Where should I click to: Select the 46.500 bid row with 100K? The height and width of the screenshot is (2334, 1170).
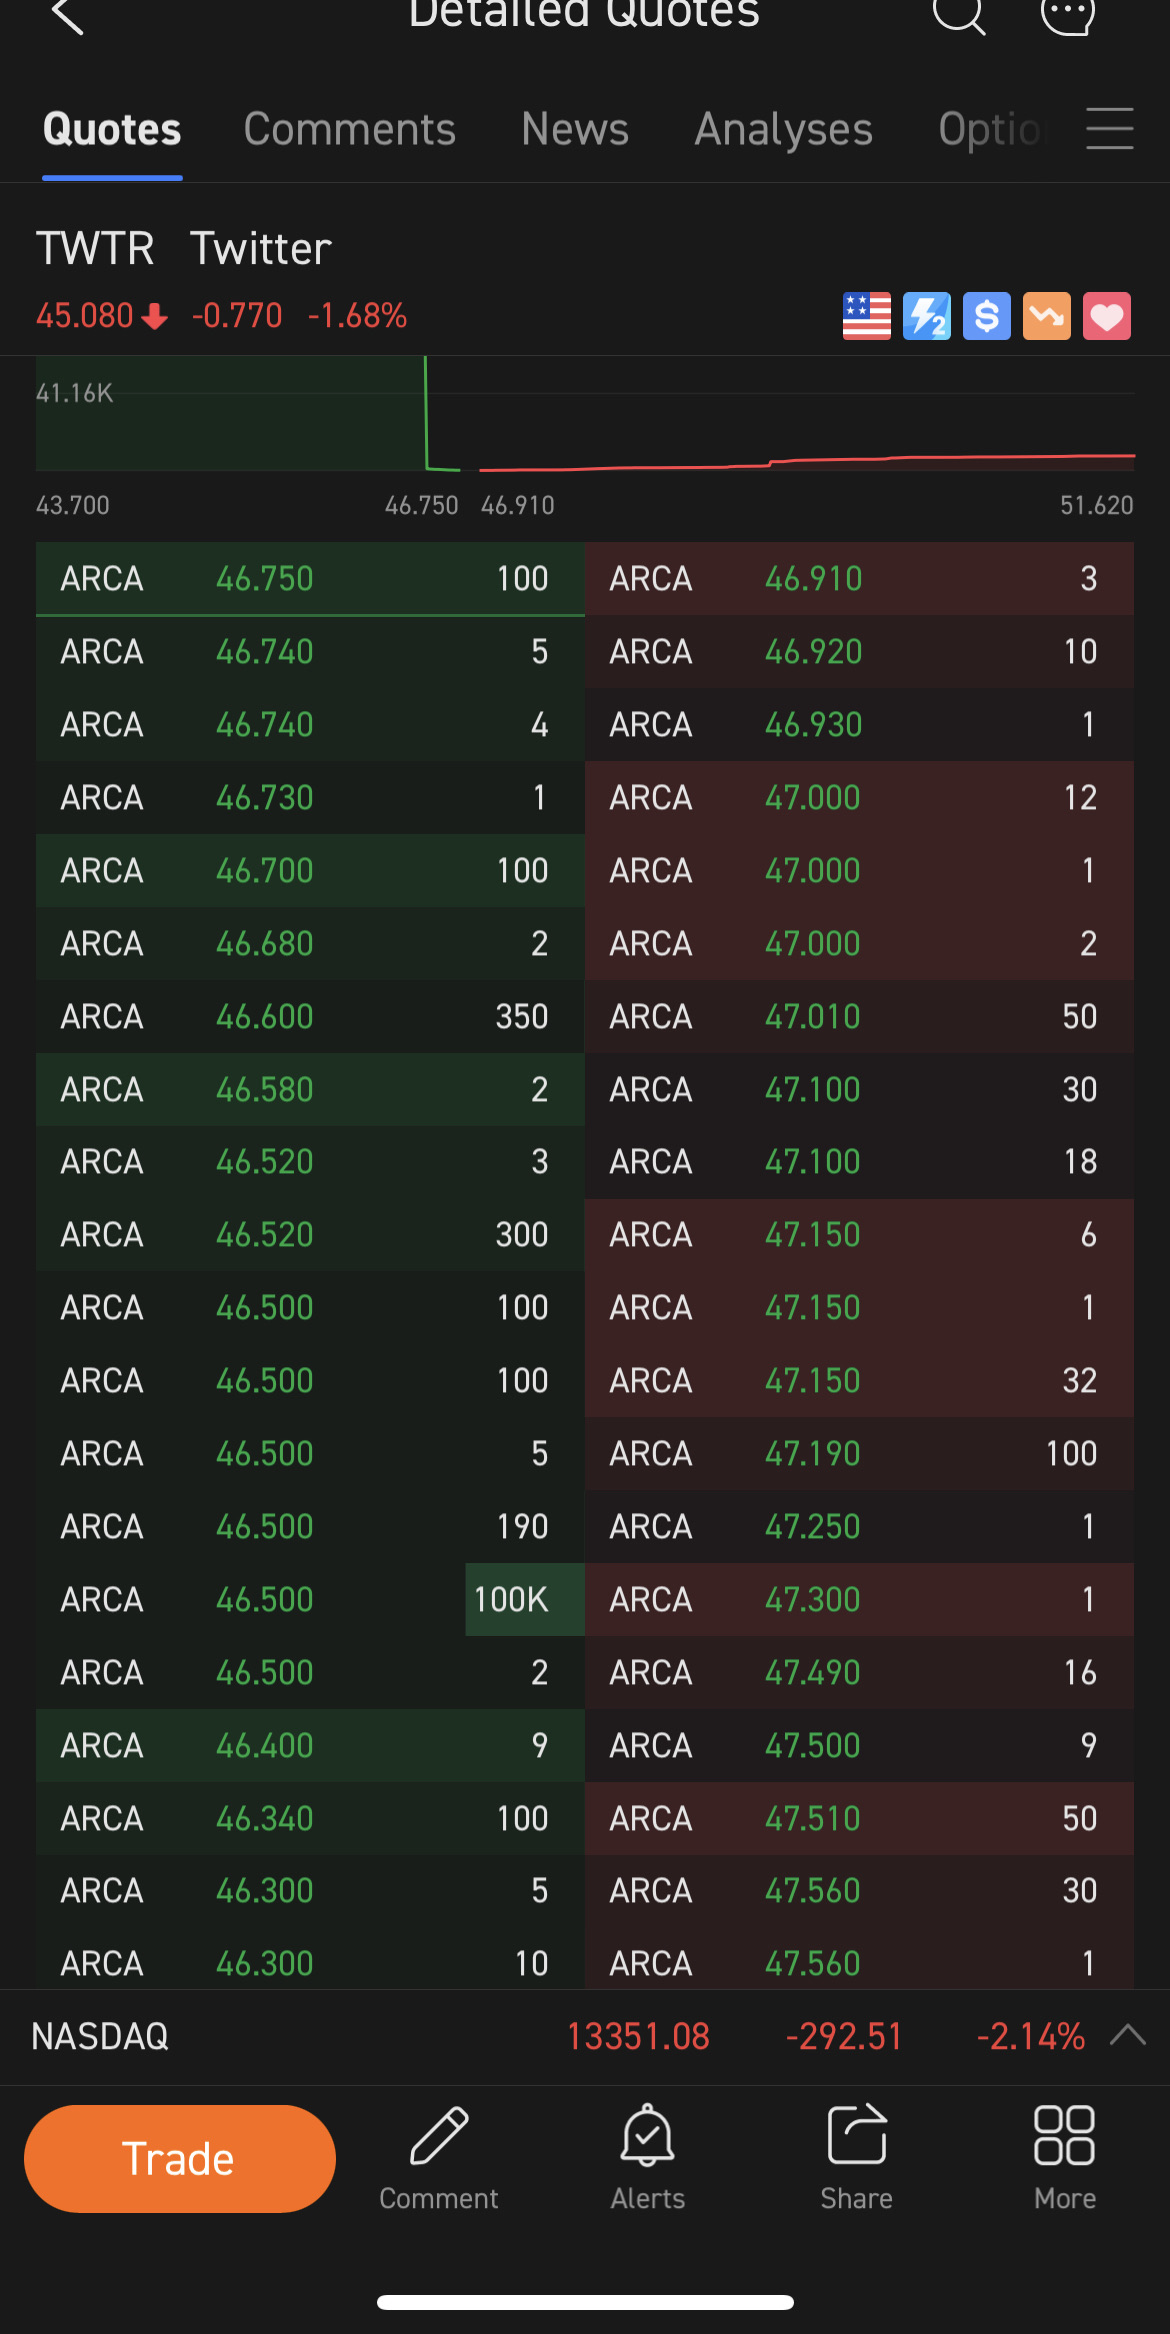coord(310,1600)
